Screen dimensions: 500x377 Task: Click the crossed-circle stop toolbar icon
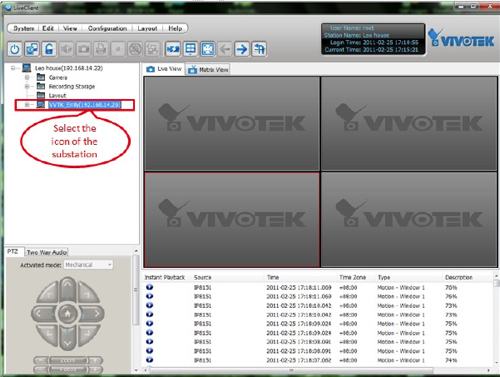click(x=135, y=49)
